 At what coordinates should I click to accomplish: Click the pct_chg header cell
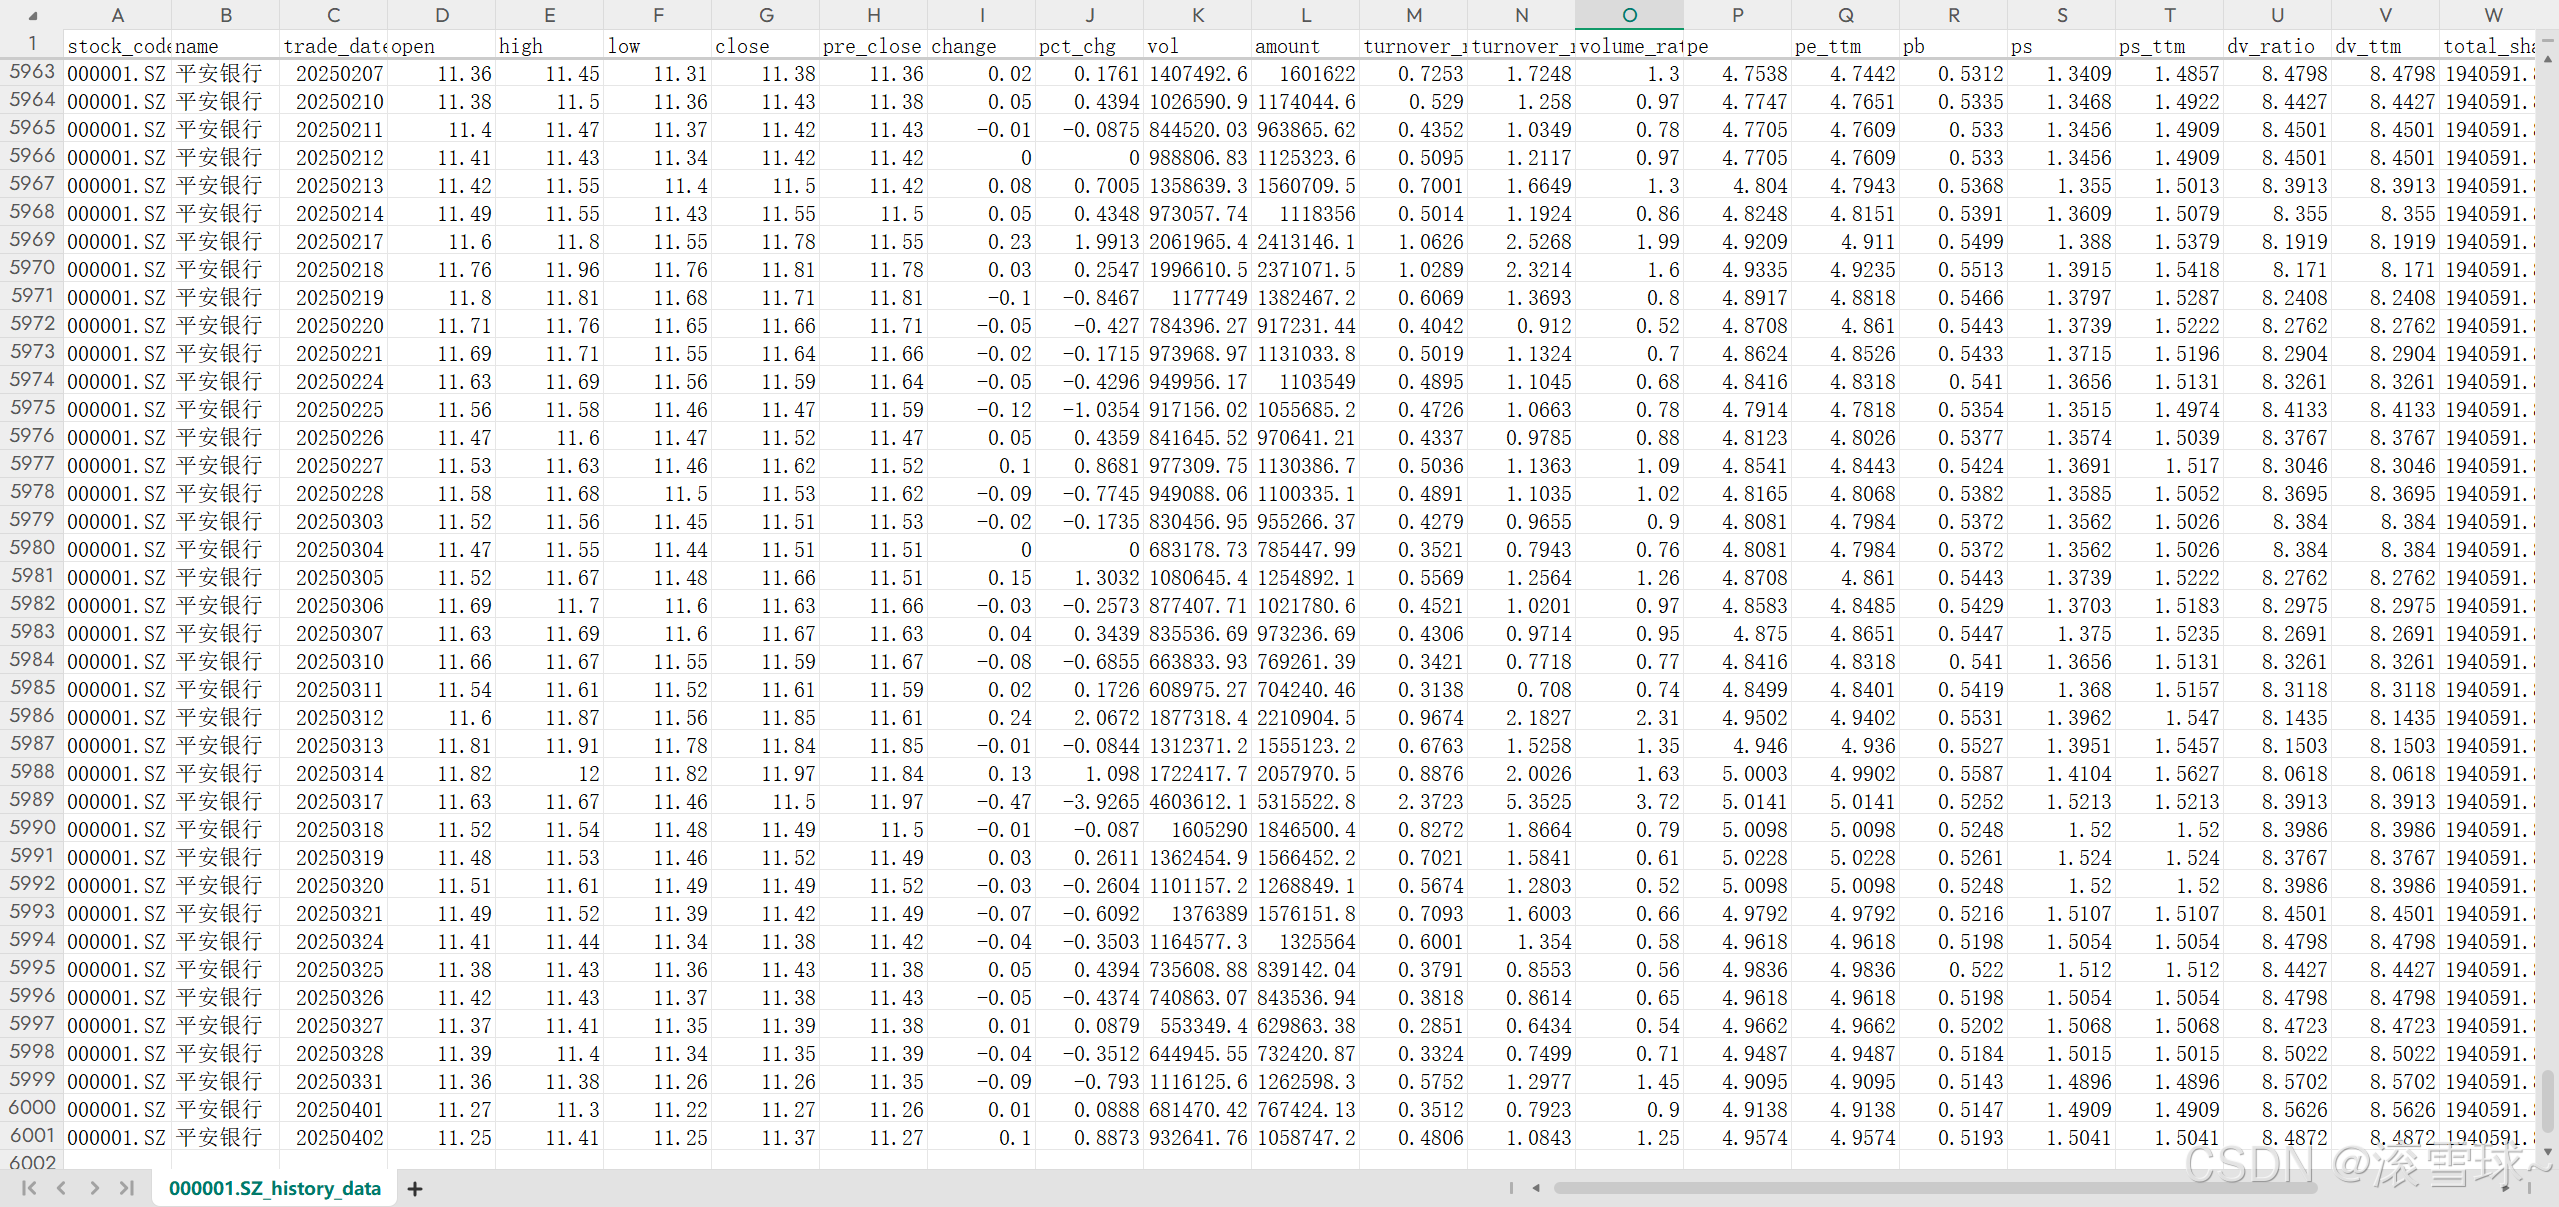tap(1089, 46)
